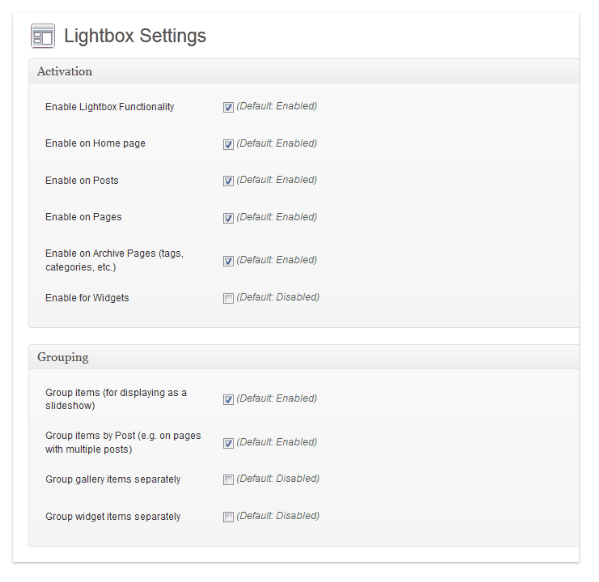599x582 pixels.
Task: Uncheck Group items for slideshow checkbox
Action: pyautogui.click(x=228, y=400)
